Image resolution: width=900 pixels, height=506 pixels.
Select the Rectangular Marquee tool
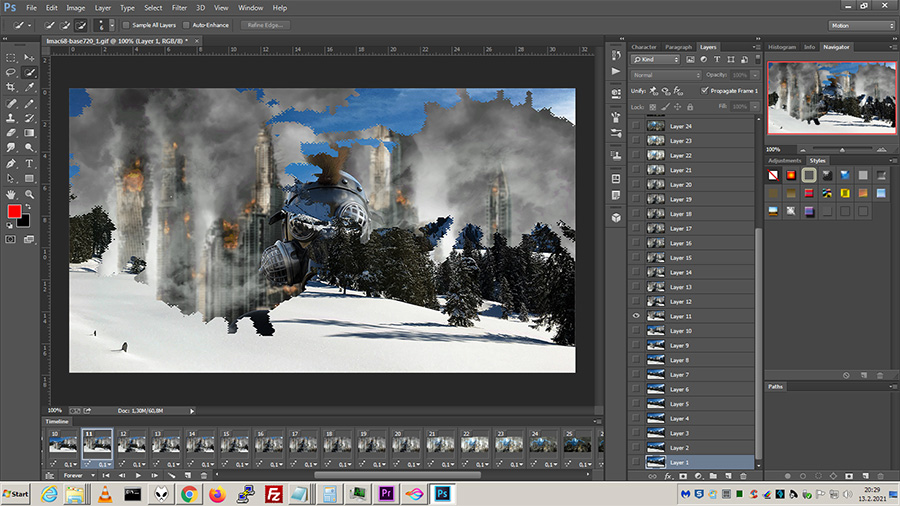pos(11,57)
